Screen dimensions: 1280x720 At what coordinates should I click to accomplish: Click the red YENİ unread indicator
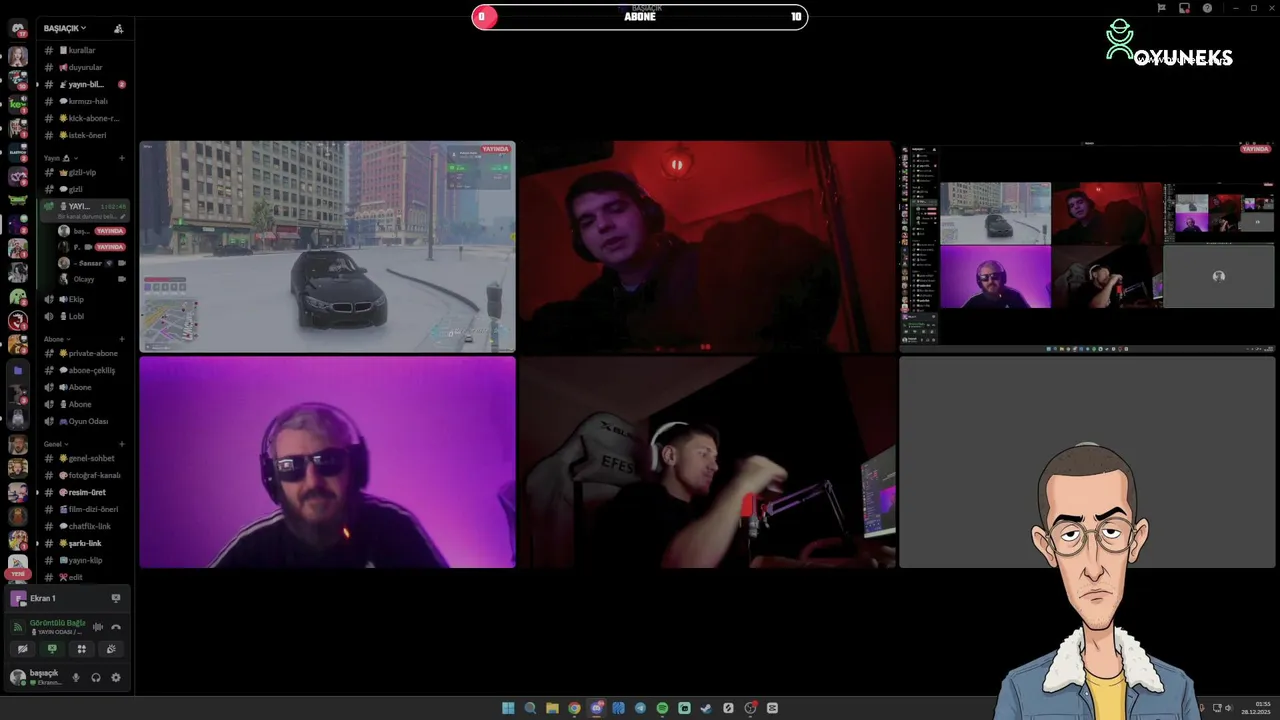click(17, 574)
